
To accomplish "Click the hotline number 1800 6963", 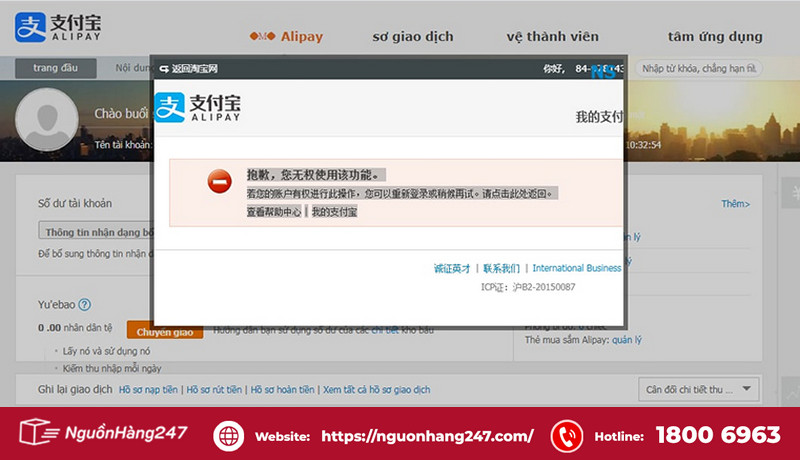I will 718,435.
